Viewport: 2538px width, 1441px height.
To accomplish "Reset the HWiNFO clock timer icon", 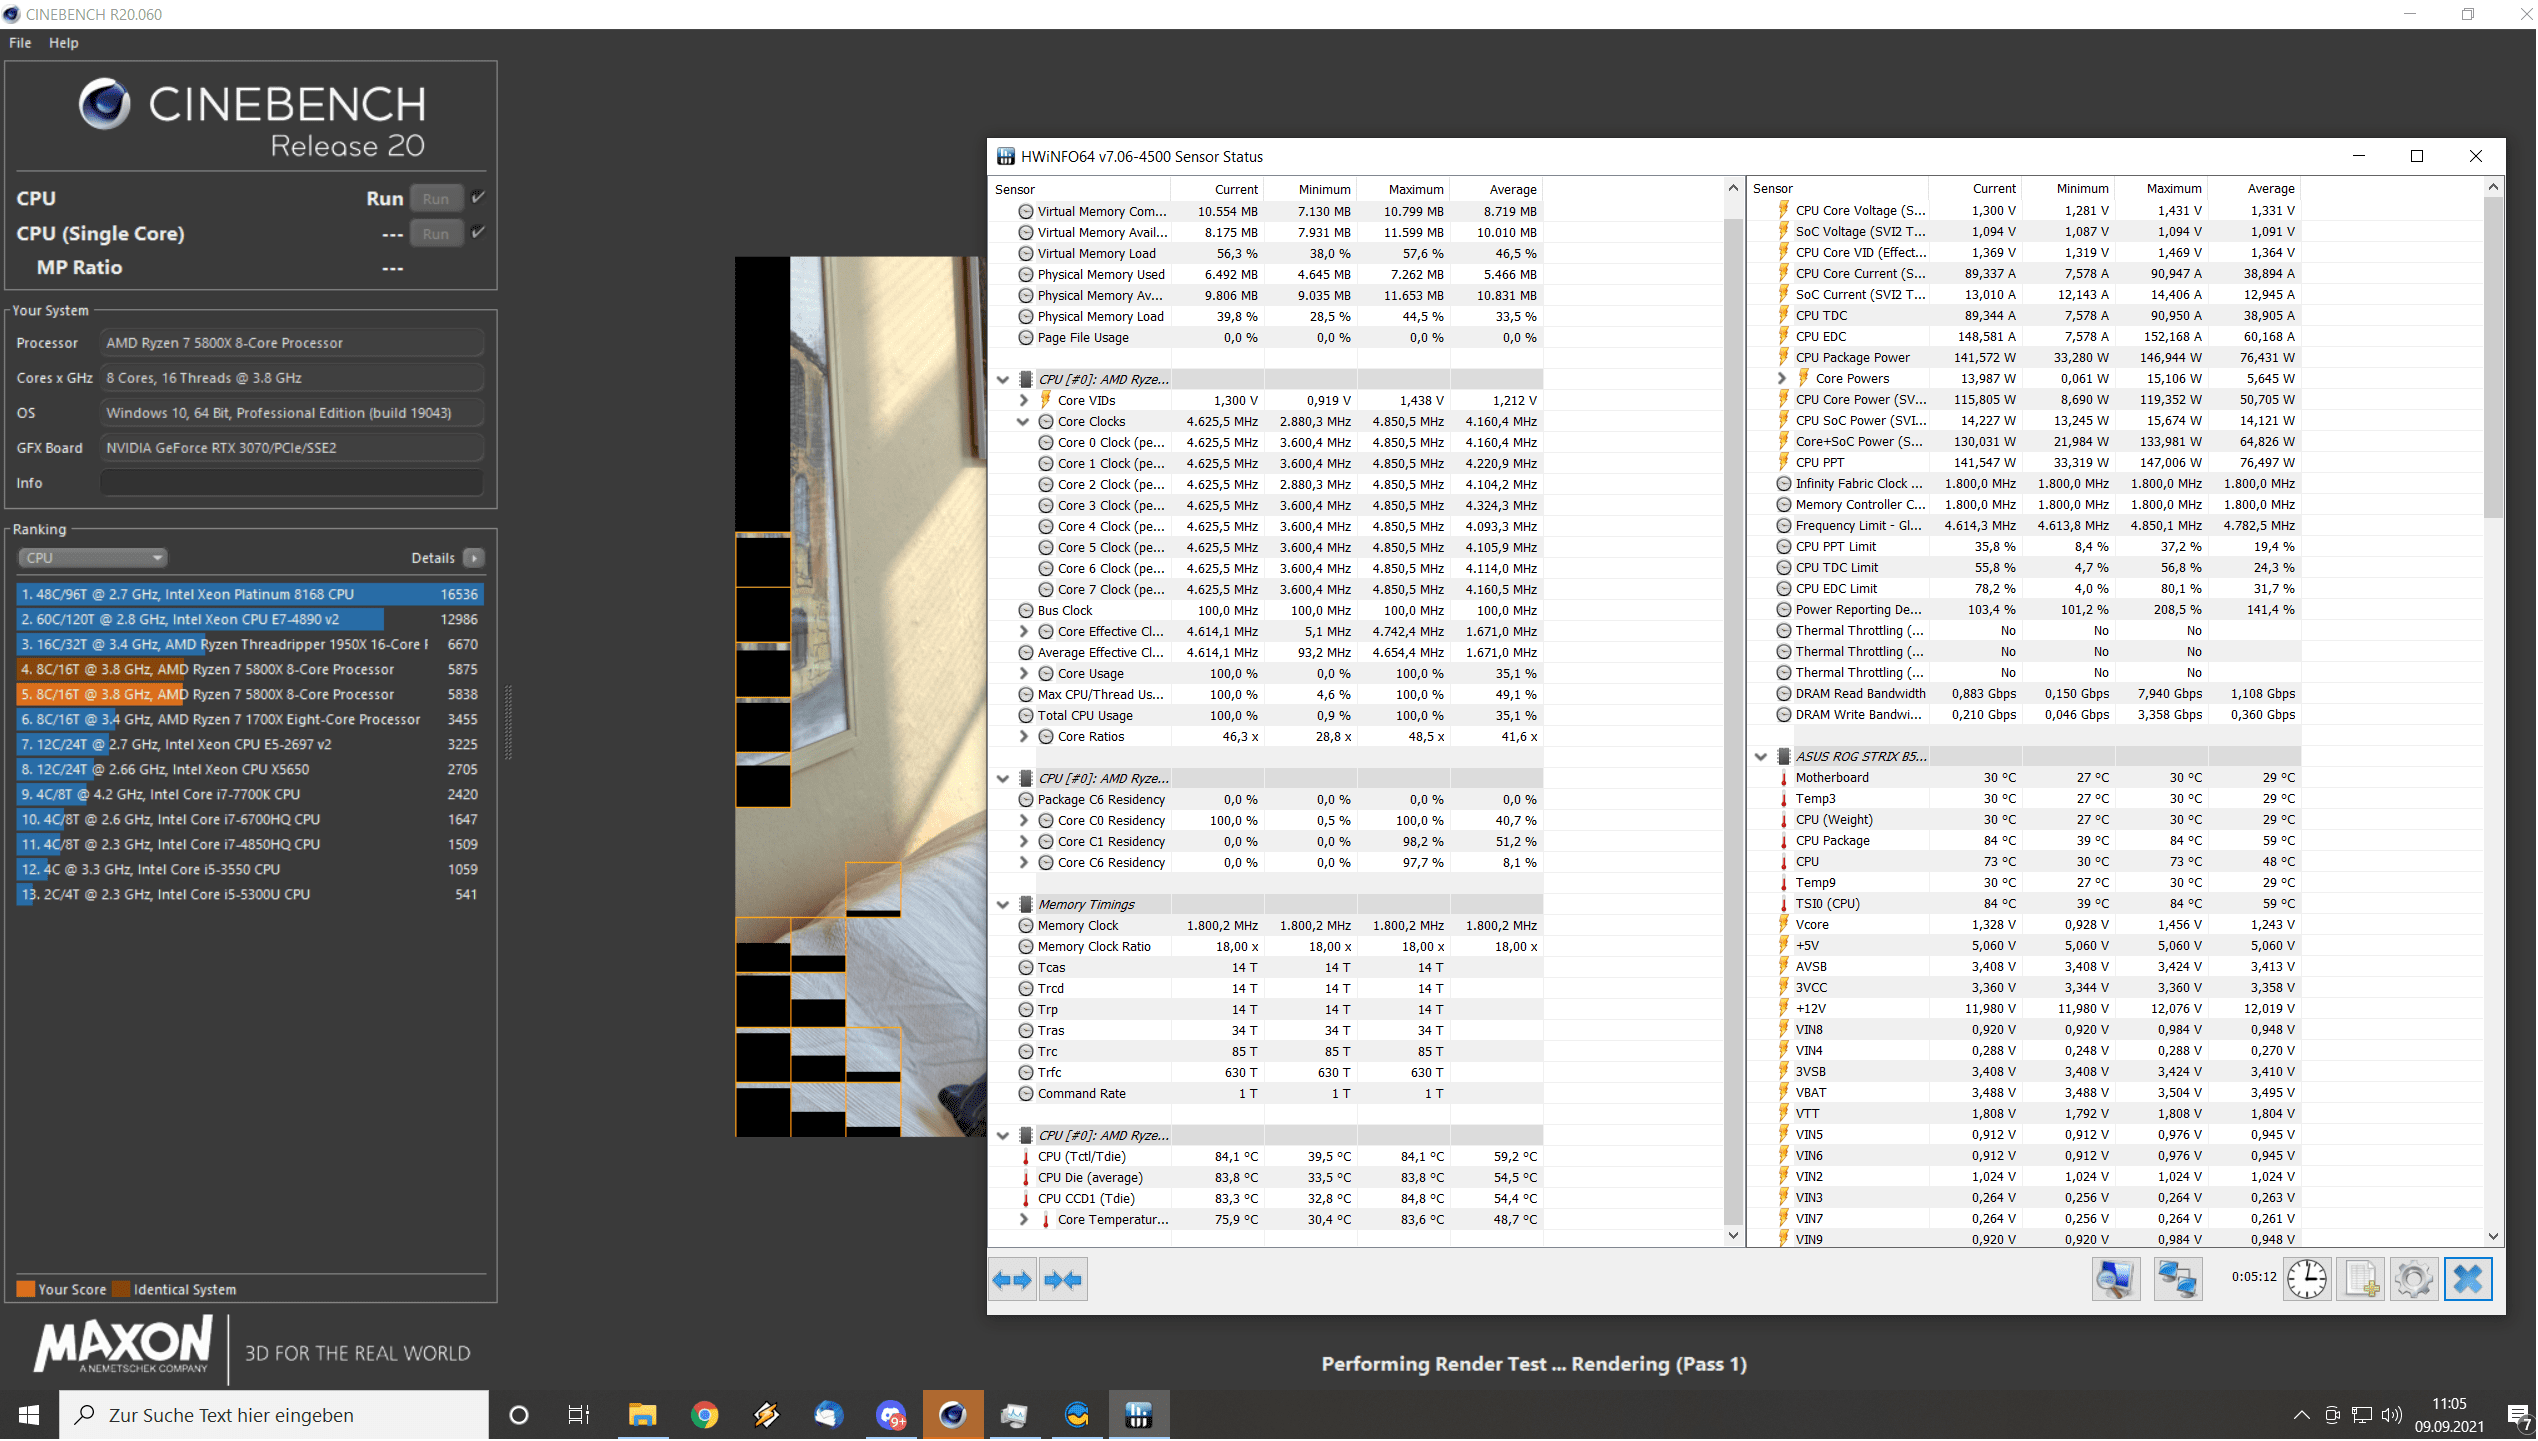I will 2307,1279.
